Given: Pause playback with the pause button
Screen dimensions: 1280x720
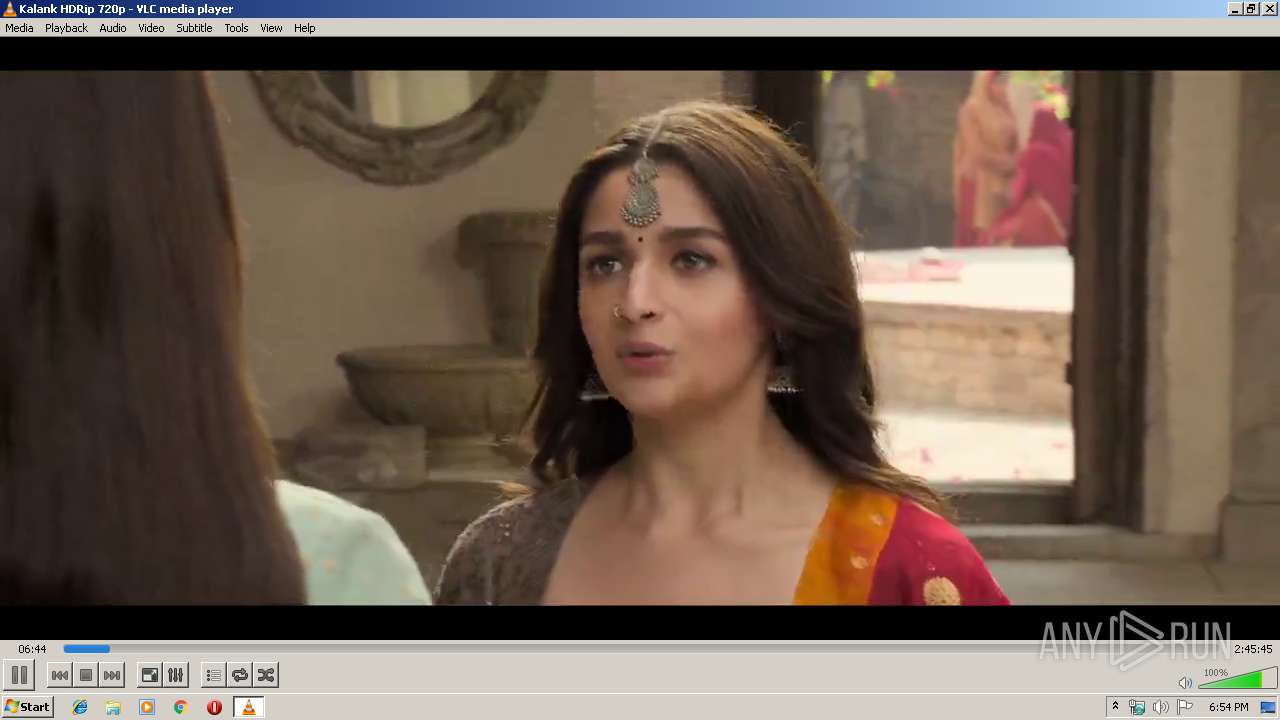Looking at the screenshot, I should 19,675.
